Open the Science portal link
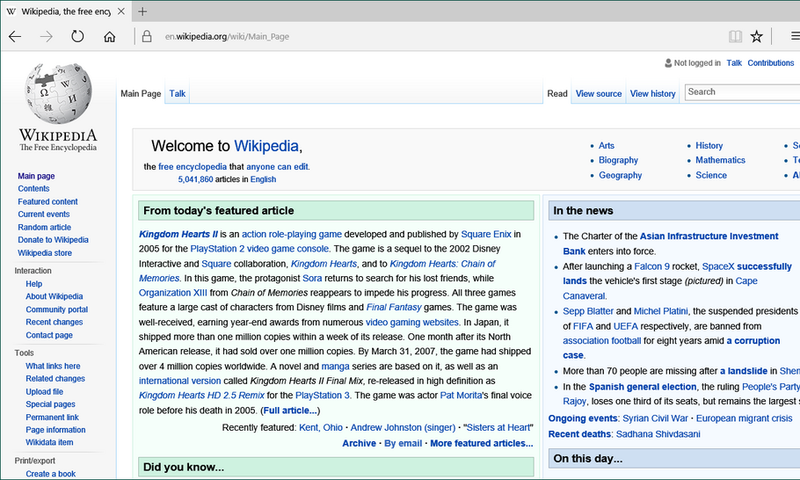Viewport: 800px width, 480px height. [711, 175]
